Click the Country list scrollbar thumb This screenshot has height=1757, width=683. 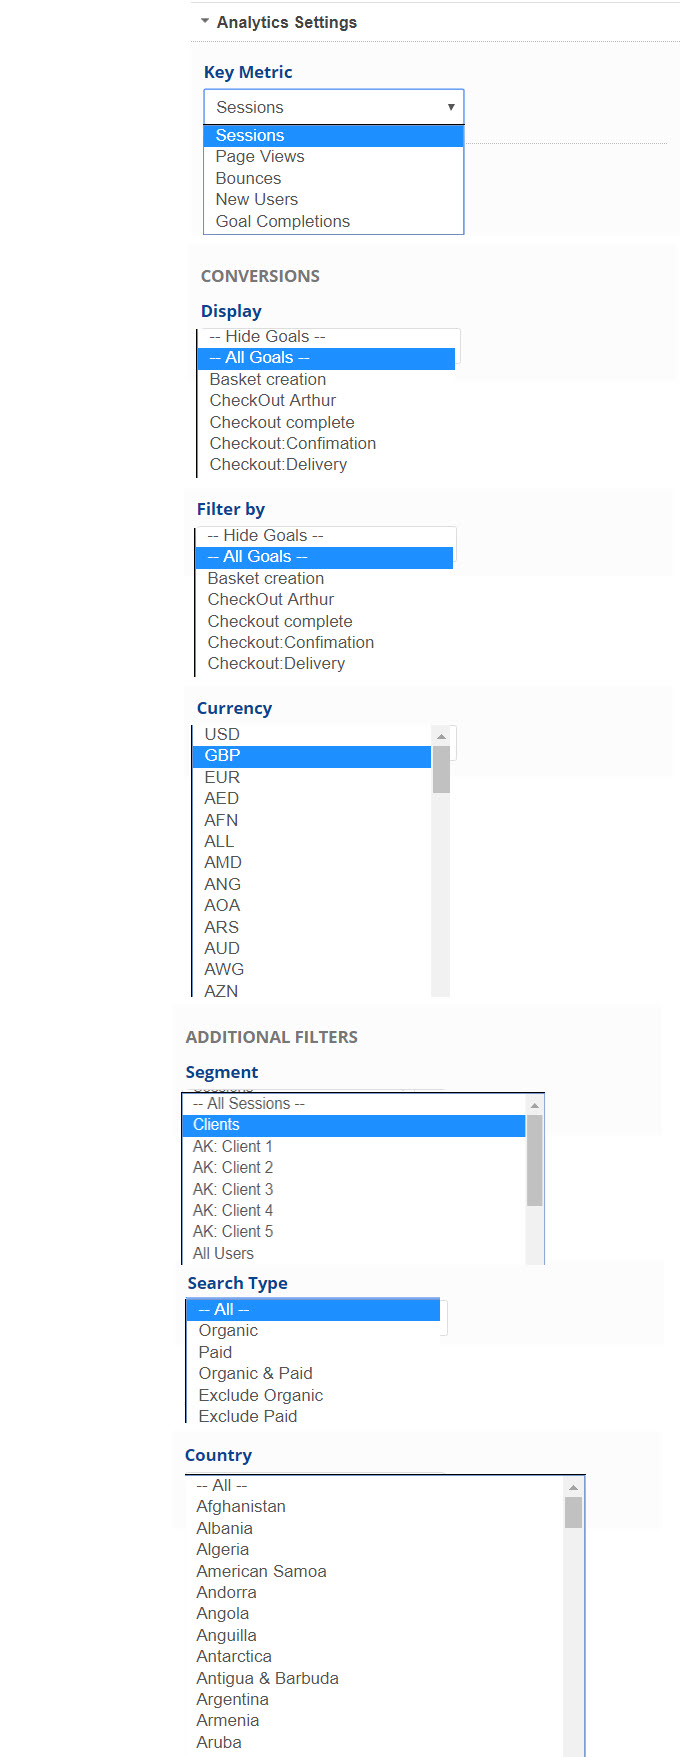tap(573, 1512)
